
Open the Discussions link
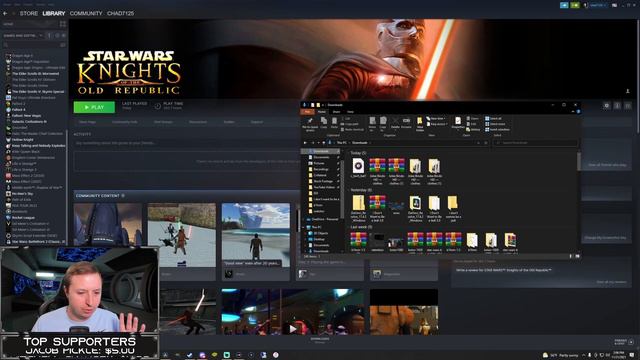(x=198, y=122)
